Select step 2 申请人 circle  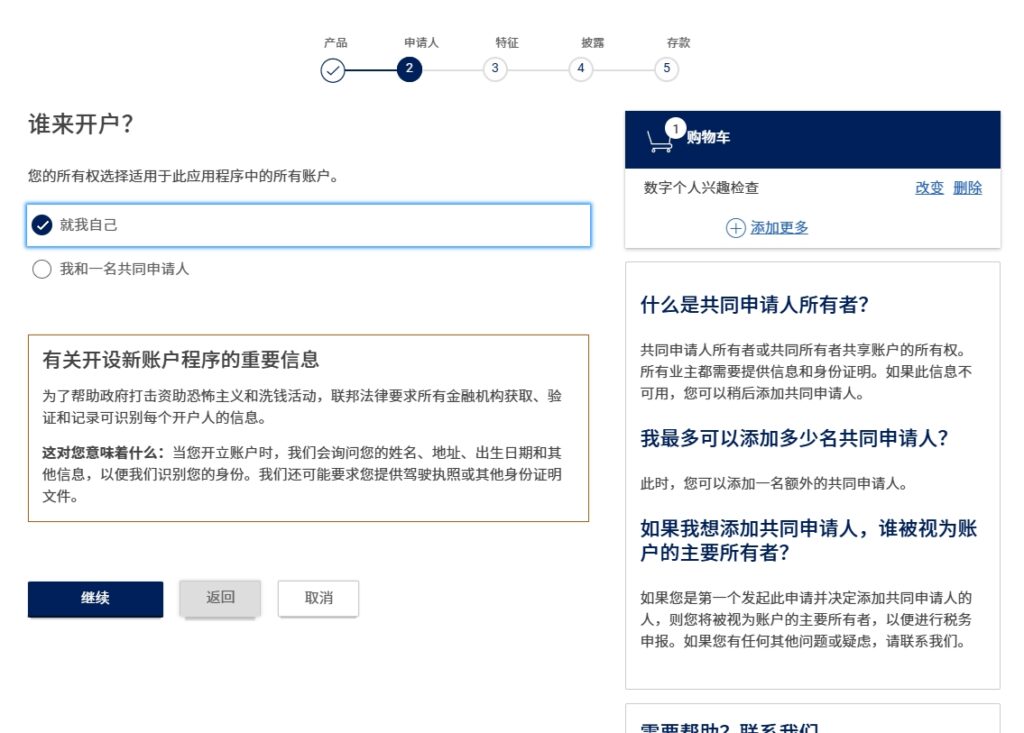409,69
